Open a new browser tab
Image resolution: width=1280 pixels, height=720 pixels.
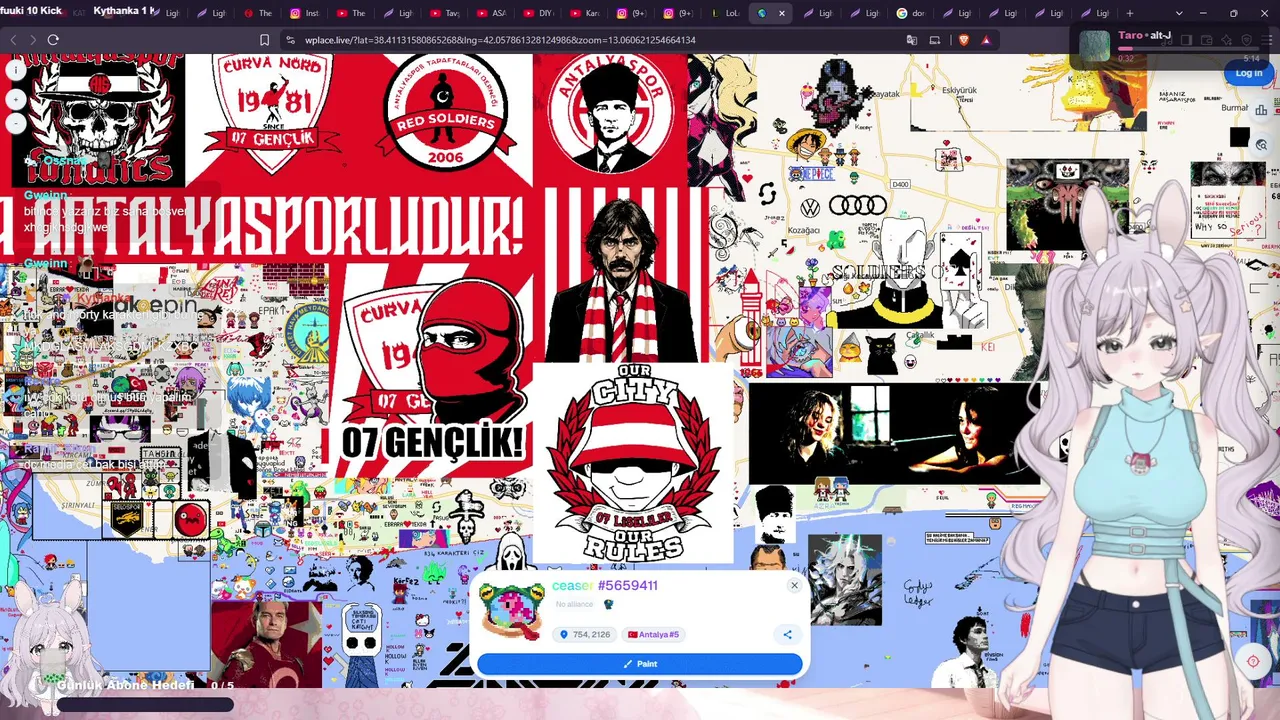coord(1130,13)
